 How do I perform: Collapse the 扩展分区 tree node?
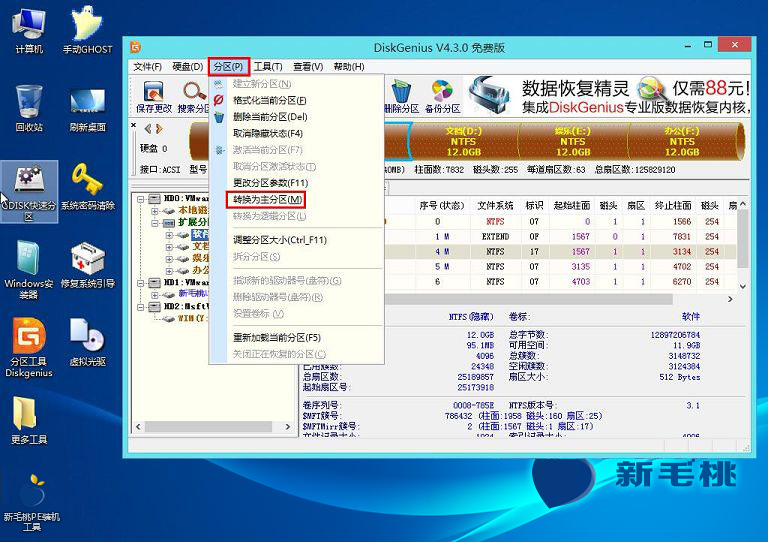155,223
